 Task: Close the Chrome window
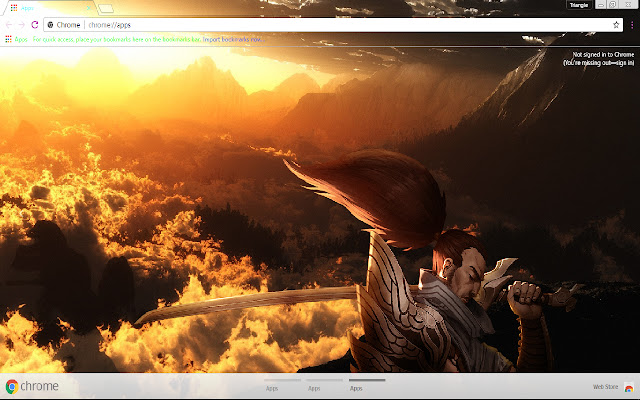pos(629,4)
